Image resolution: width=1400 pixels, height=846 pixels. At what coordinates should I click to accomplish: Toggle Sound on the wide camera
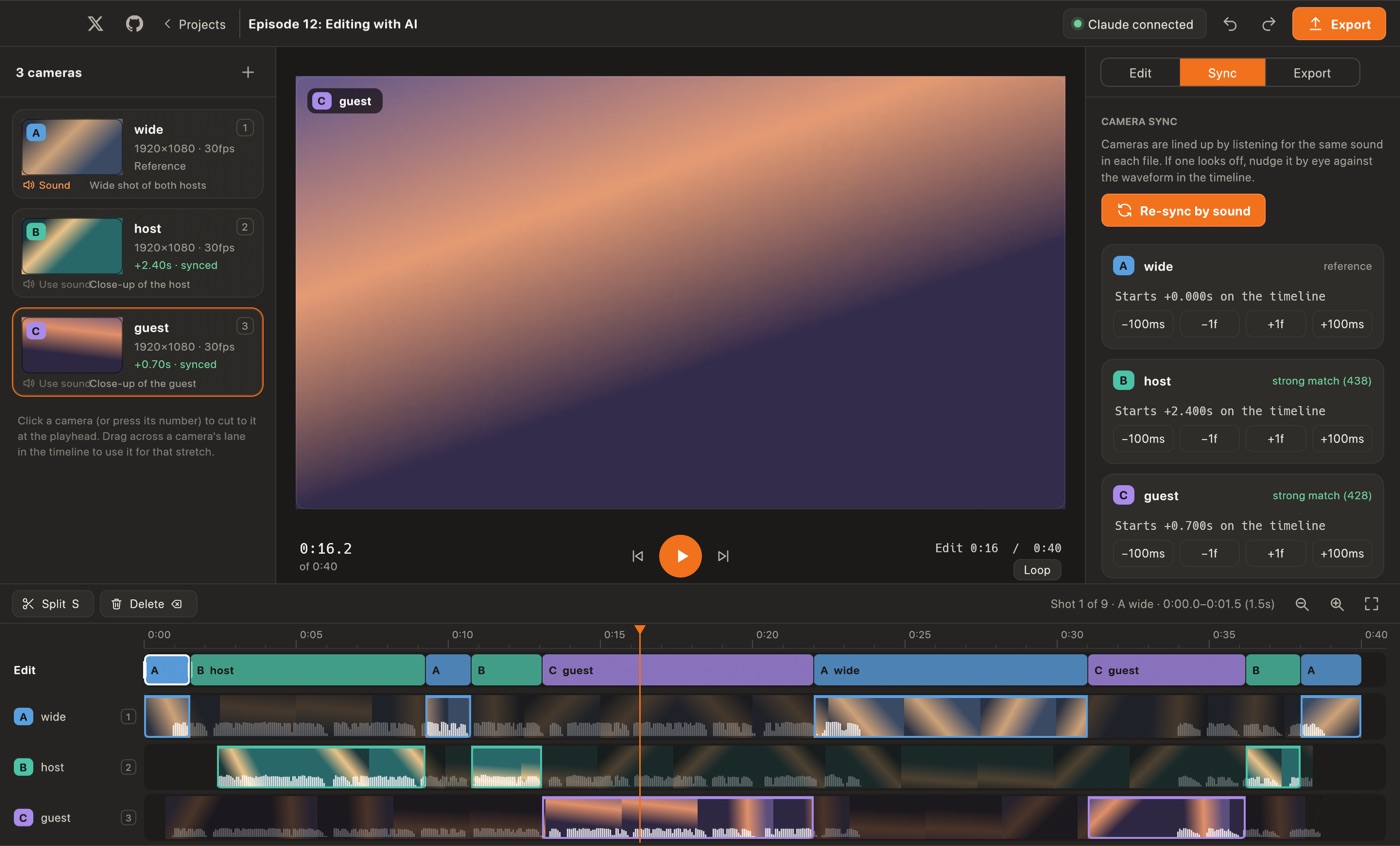[x=47, y=185]
